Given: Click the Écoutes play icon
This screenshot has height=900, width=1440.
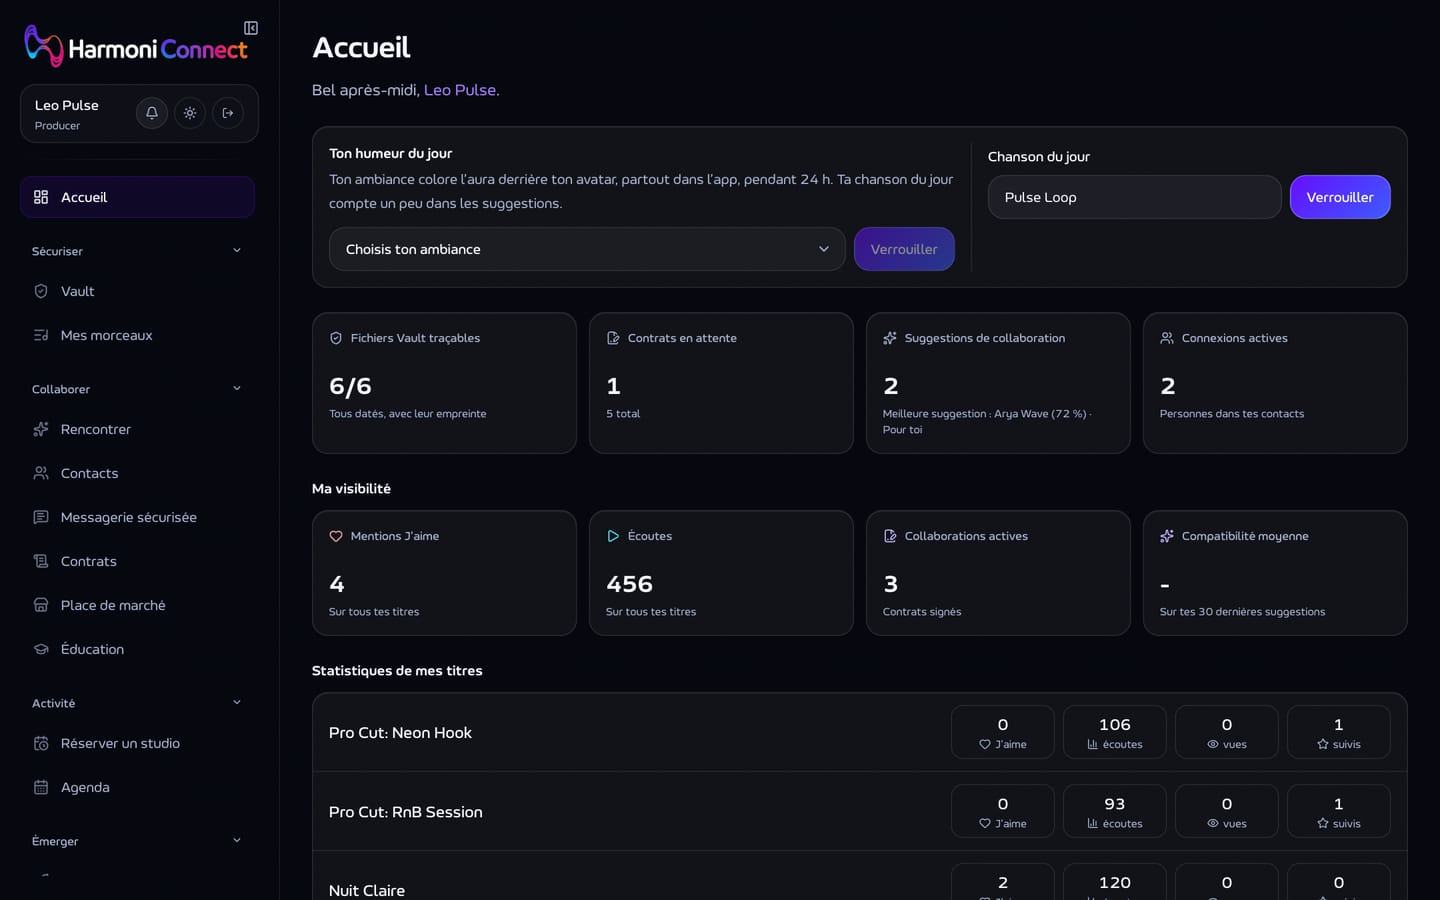Looking at the screenshot, I should [613, 536].
